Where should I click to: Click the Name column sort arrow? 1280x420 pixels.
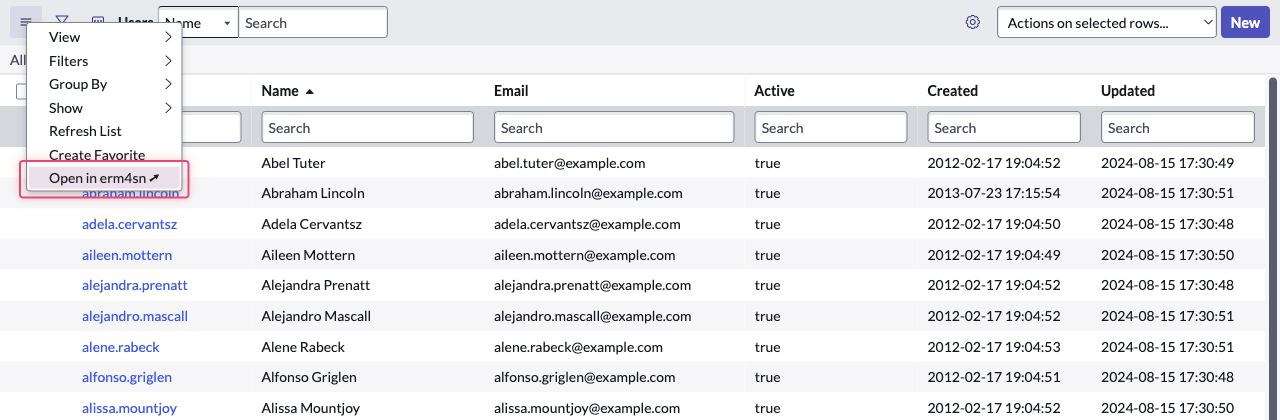310,91
